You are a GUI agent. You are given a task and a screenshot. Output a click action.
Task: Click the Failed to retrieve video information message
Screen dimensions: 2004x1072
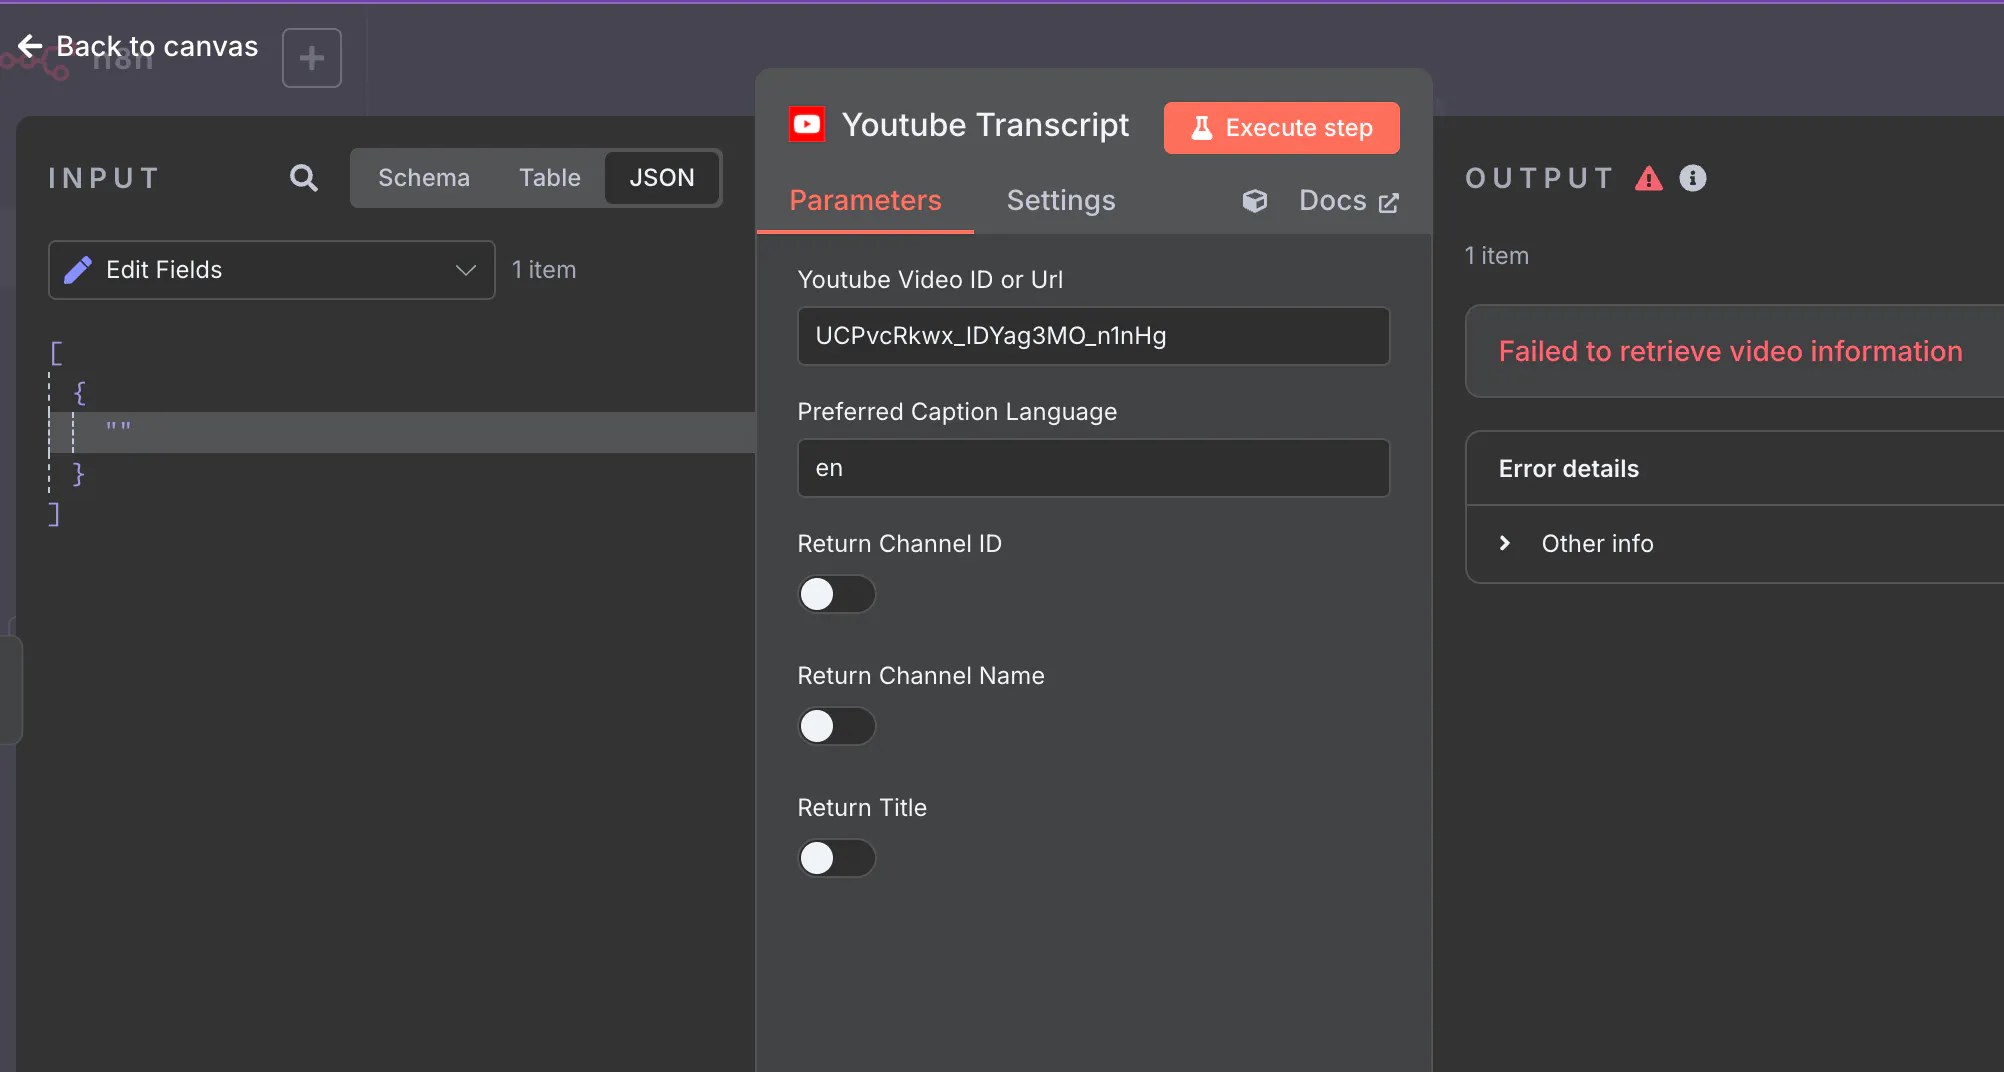tap(1731, 351)
